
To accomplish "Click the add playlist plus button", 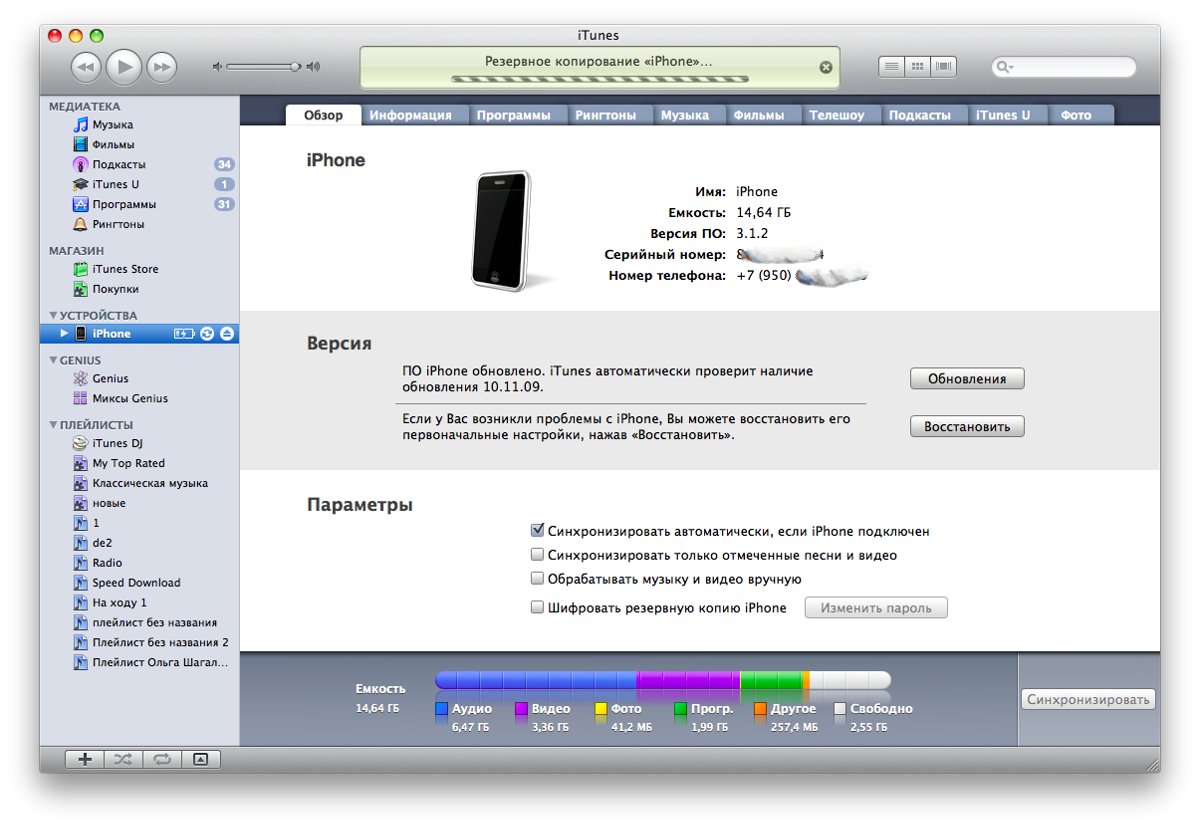I will click(85, 759).
